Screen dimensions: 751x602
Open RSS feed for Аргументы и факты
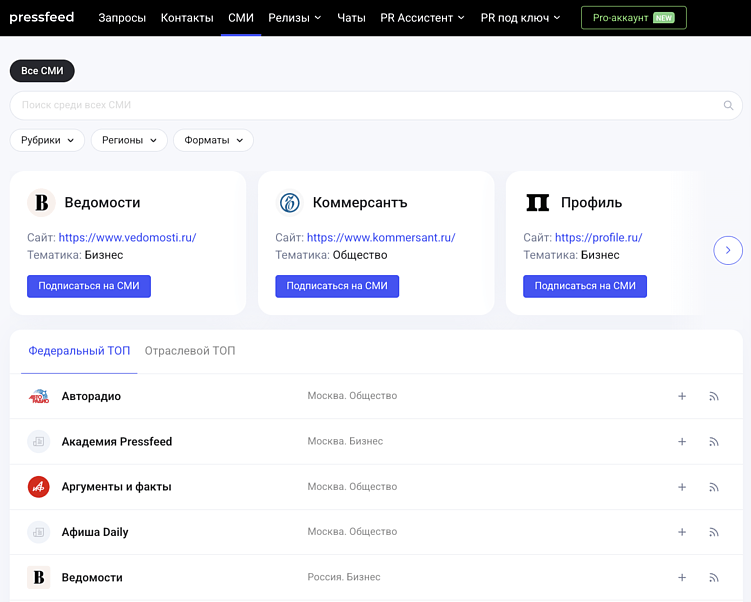click(714, 487)
